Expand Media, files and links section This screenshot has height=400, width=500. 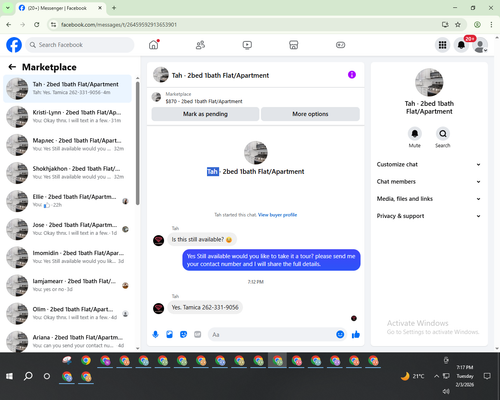pos(429,199)
